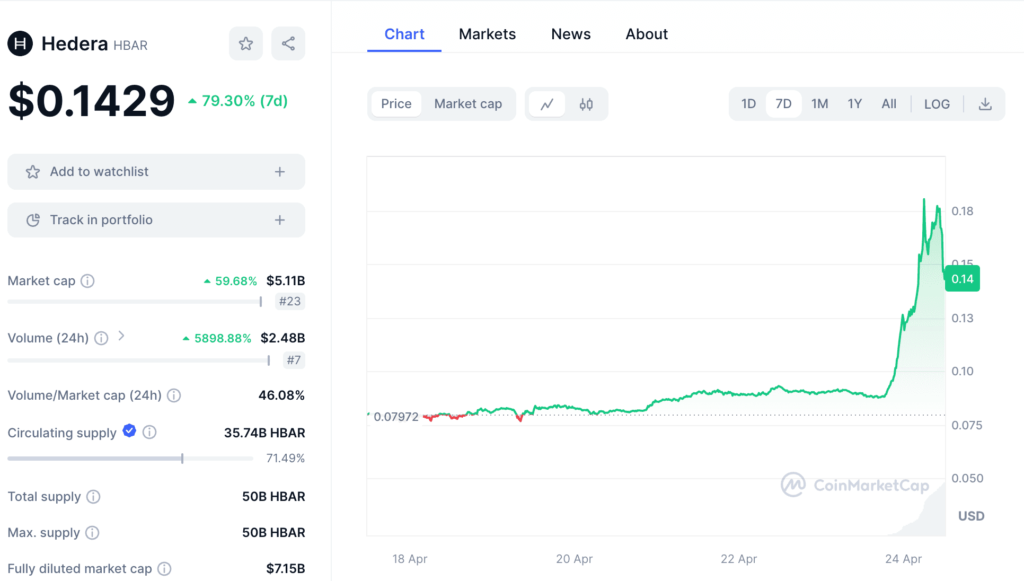
Task: Select the 1D time range button
Action: pyautogui.click(x=748, y=104)
